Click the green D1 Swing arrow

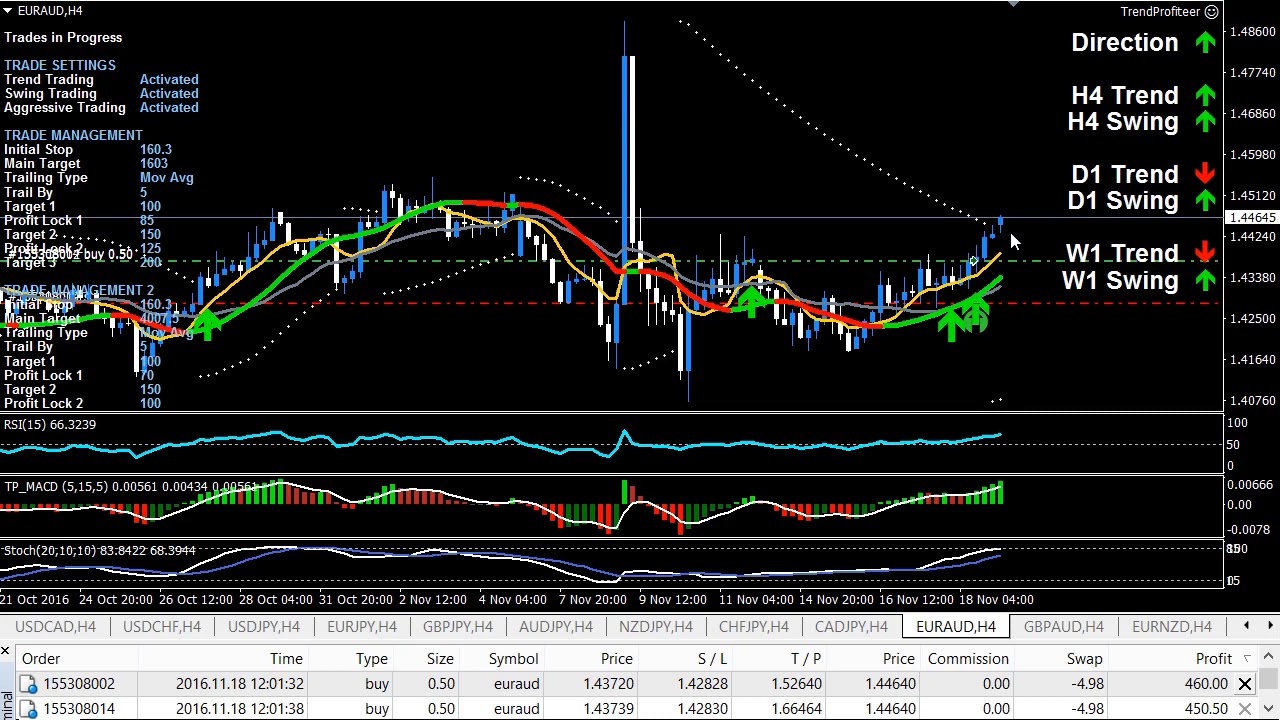click(x=1205, y=200)
